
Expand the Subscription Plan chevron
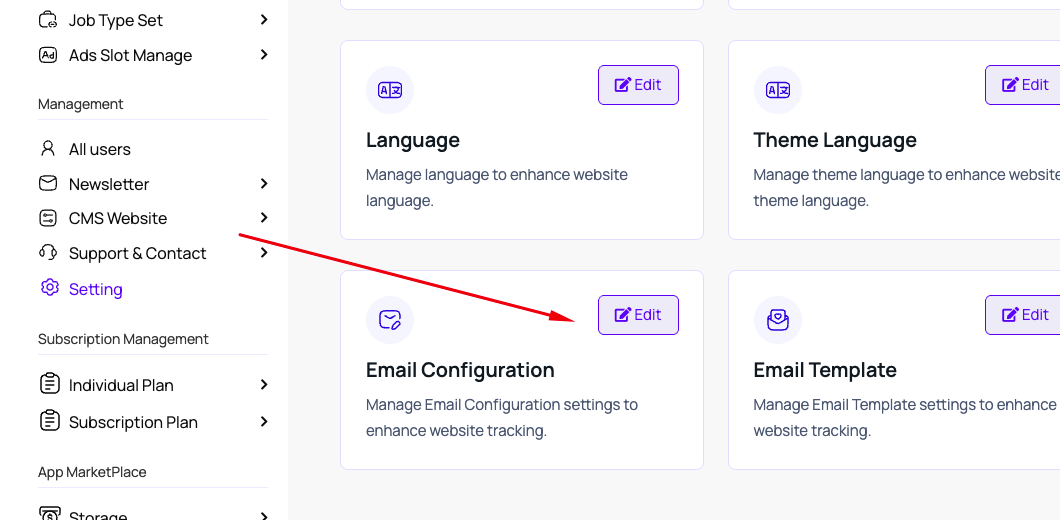pos(264,421)
